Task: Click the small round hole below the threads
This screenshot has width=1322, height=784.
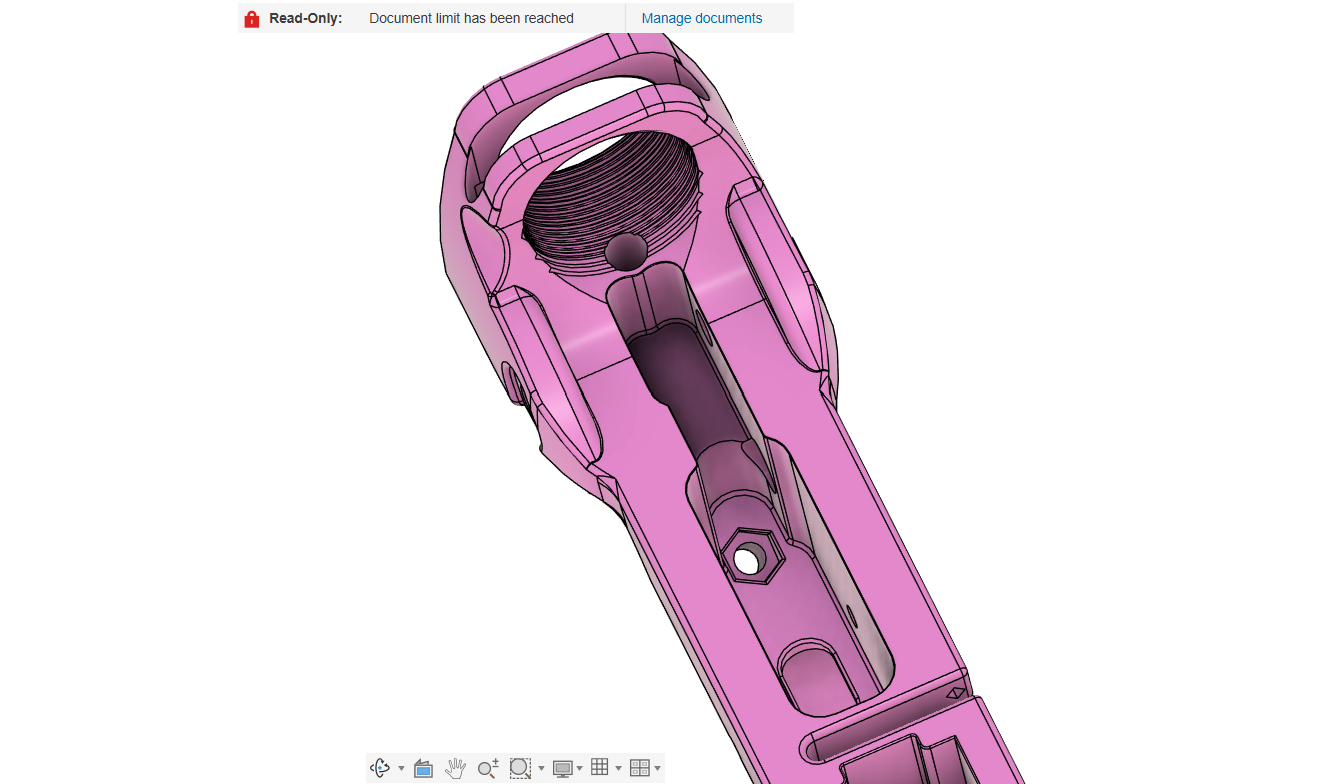Action: coord(627,252)
